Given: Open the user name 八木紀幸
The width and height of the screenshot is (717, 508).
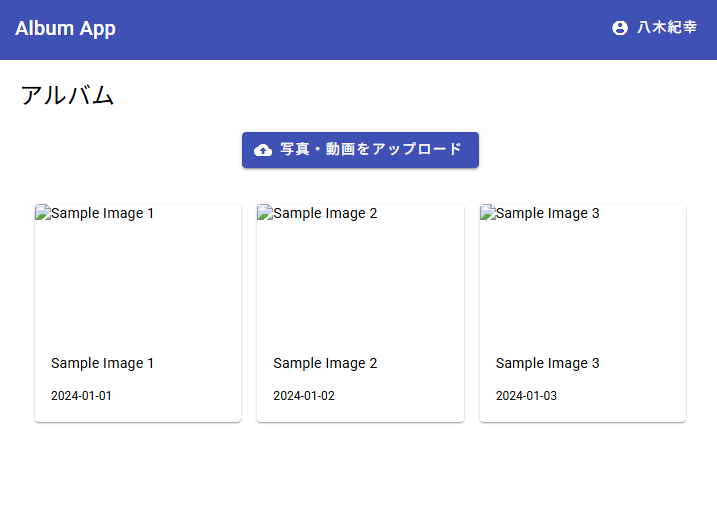Looking at the screenshot, I should [x=667, y=28].
